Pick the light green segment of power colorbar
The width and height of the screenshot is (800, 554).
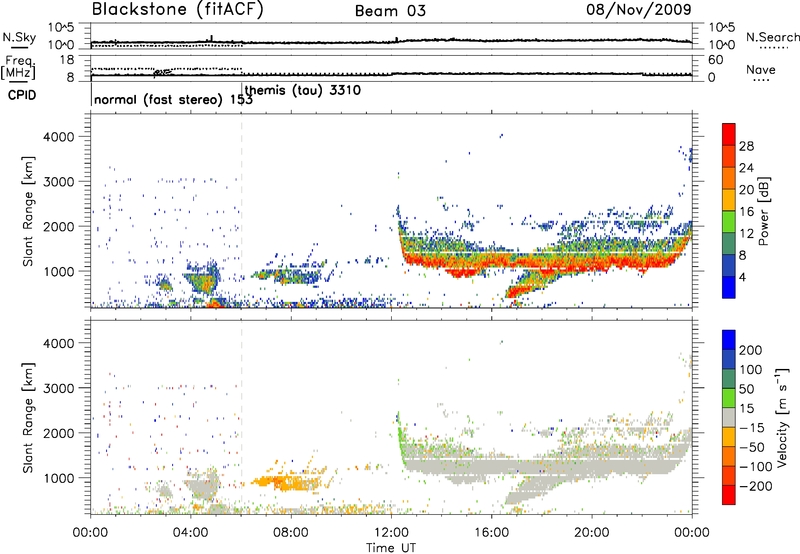pyautogui.click(x=729, y=221)
